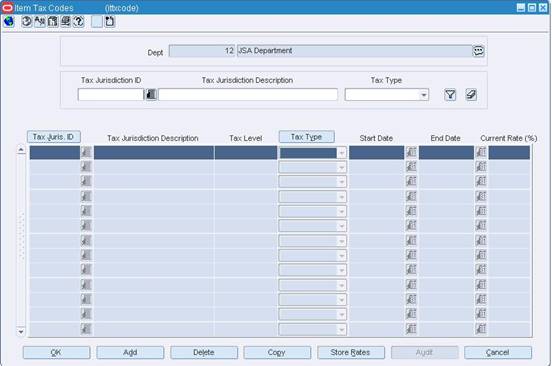
Task: Open the Tax Type filter dropdown
Action: pyautogui.click(x=424, y=95)
